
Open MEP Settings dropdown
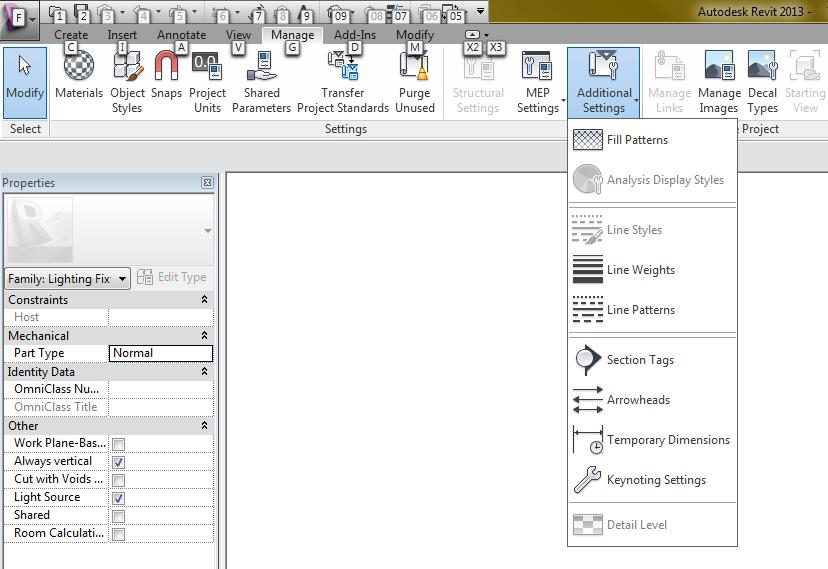point(538,82)
